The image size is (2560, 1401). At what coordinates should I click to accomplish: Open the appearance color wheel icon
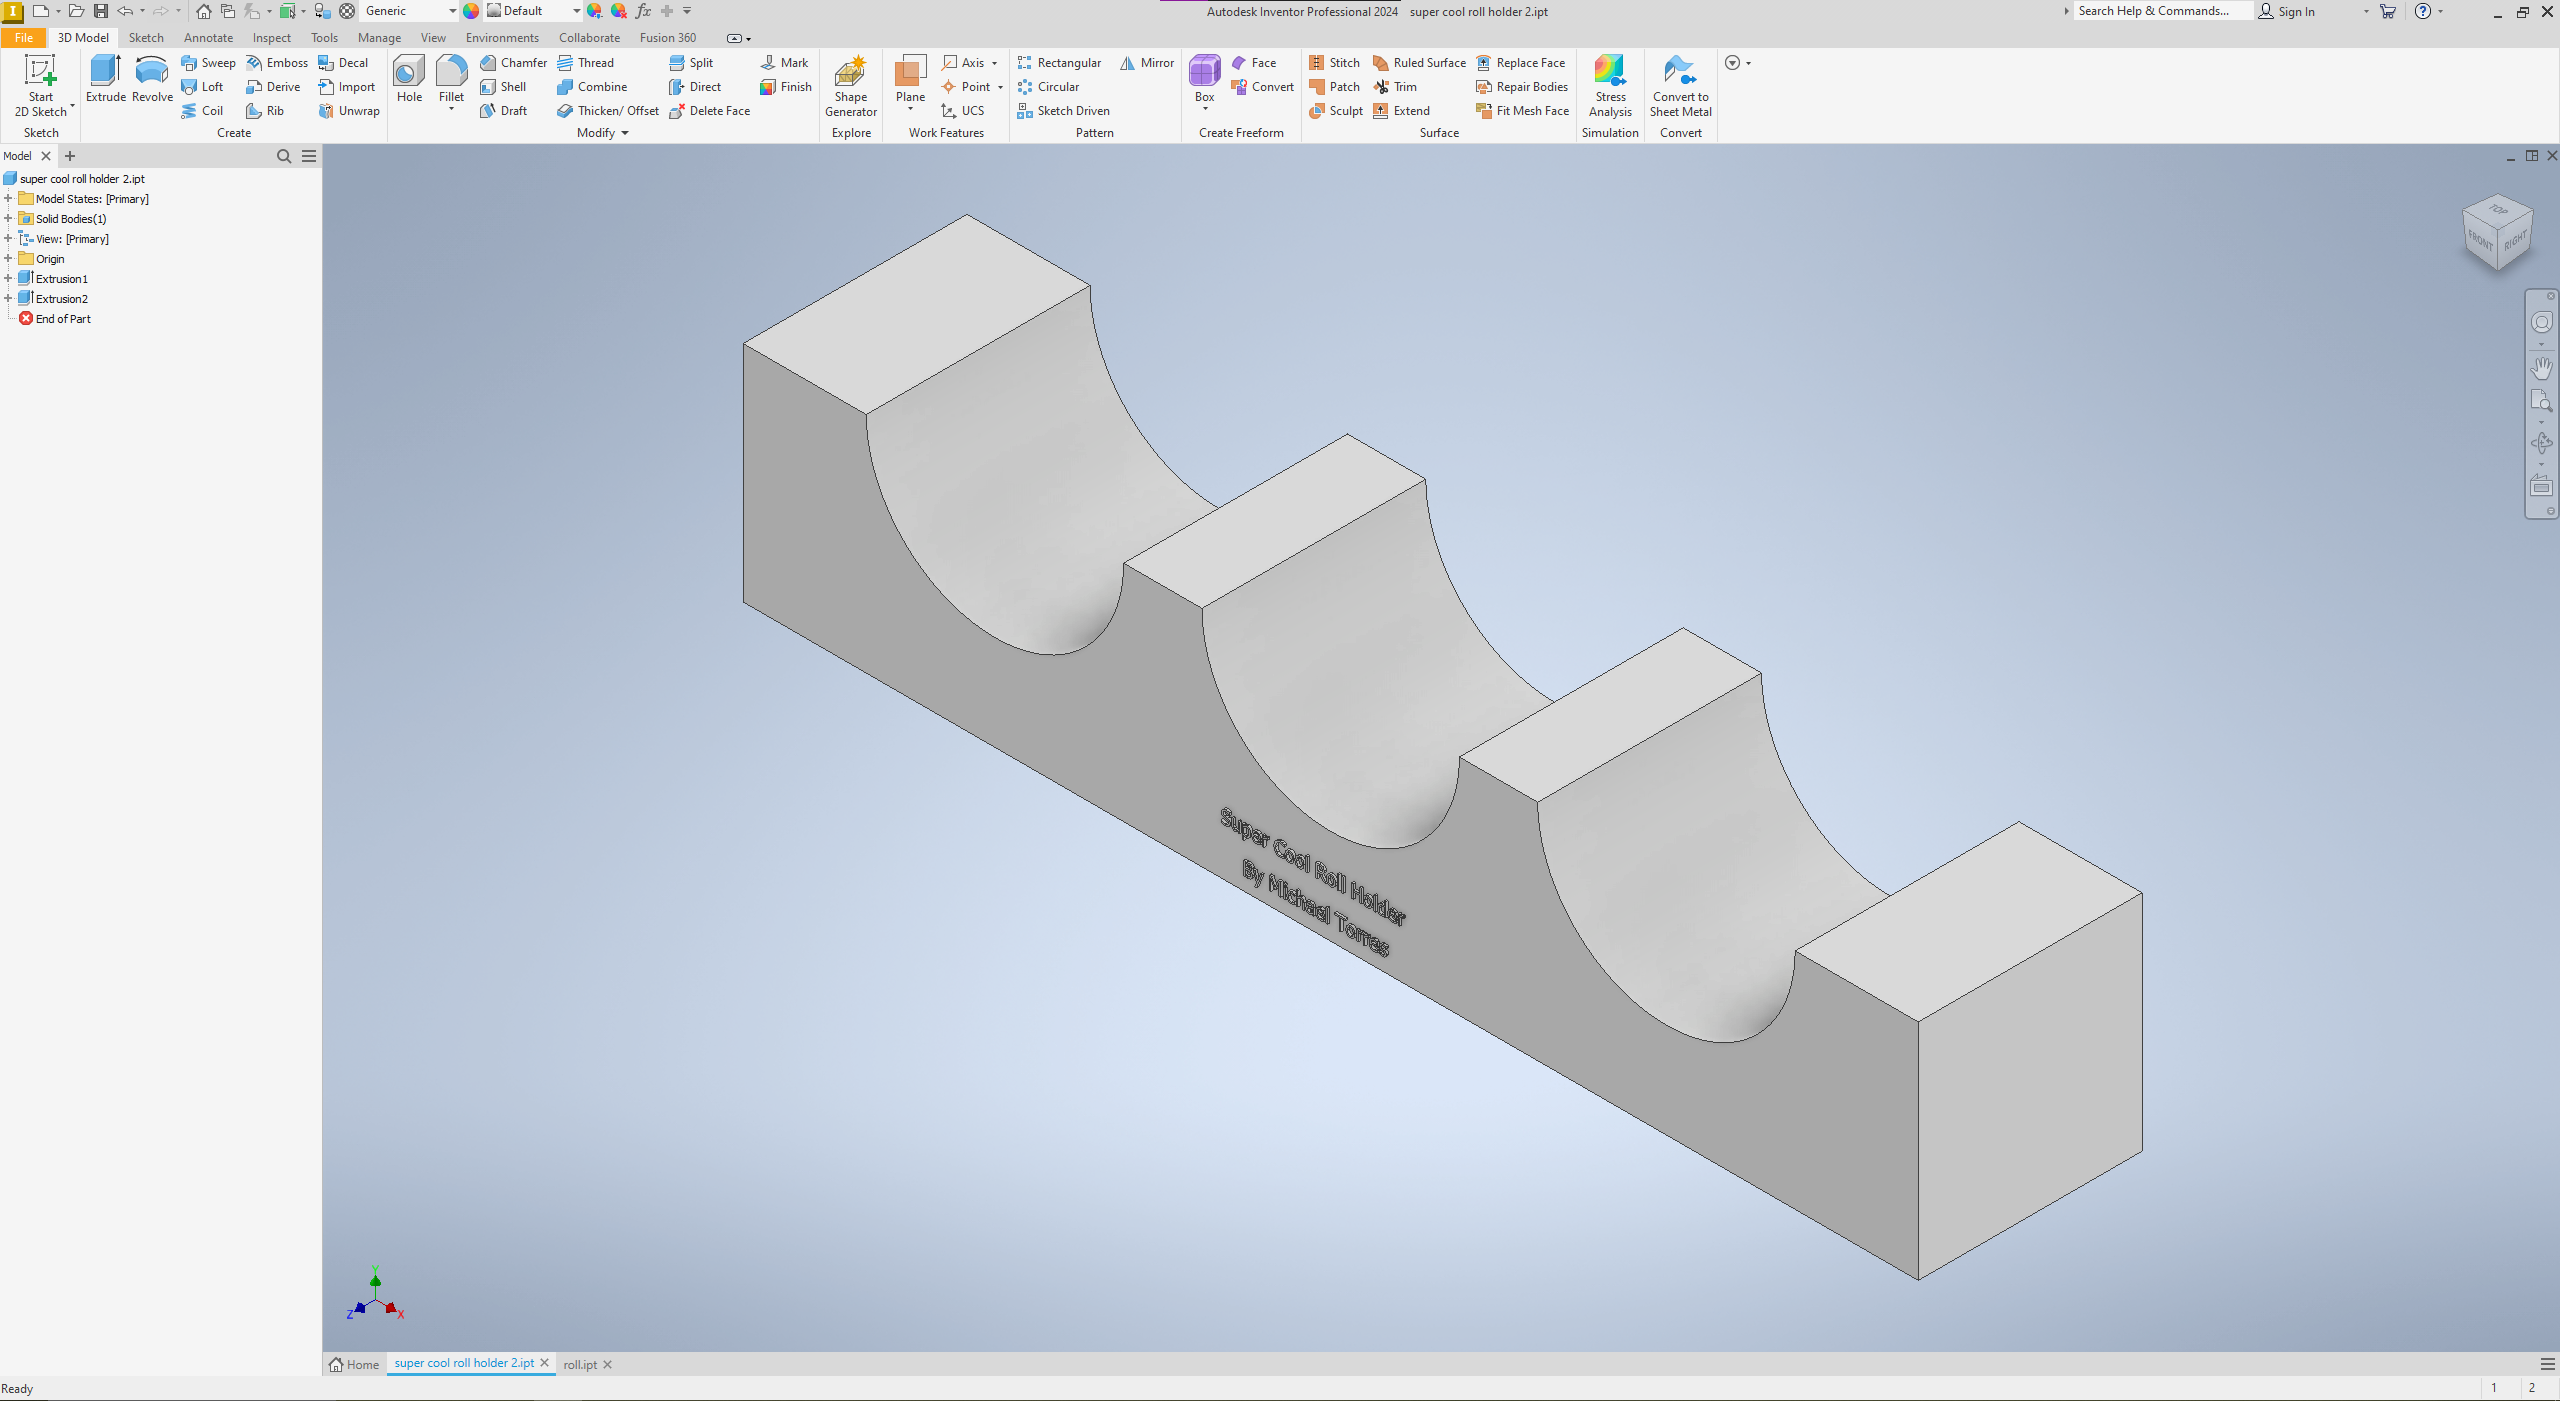click(x=471, y=11)
